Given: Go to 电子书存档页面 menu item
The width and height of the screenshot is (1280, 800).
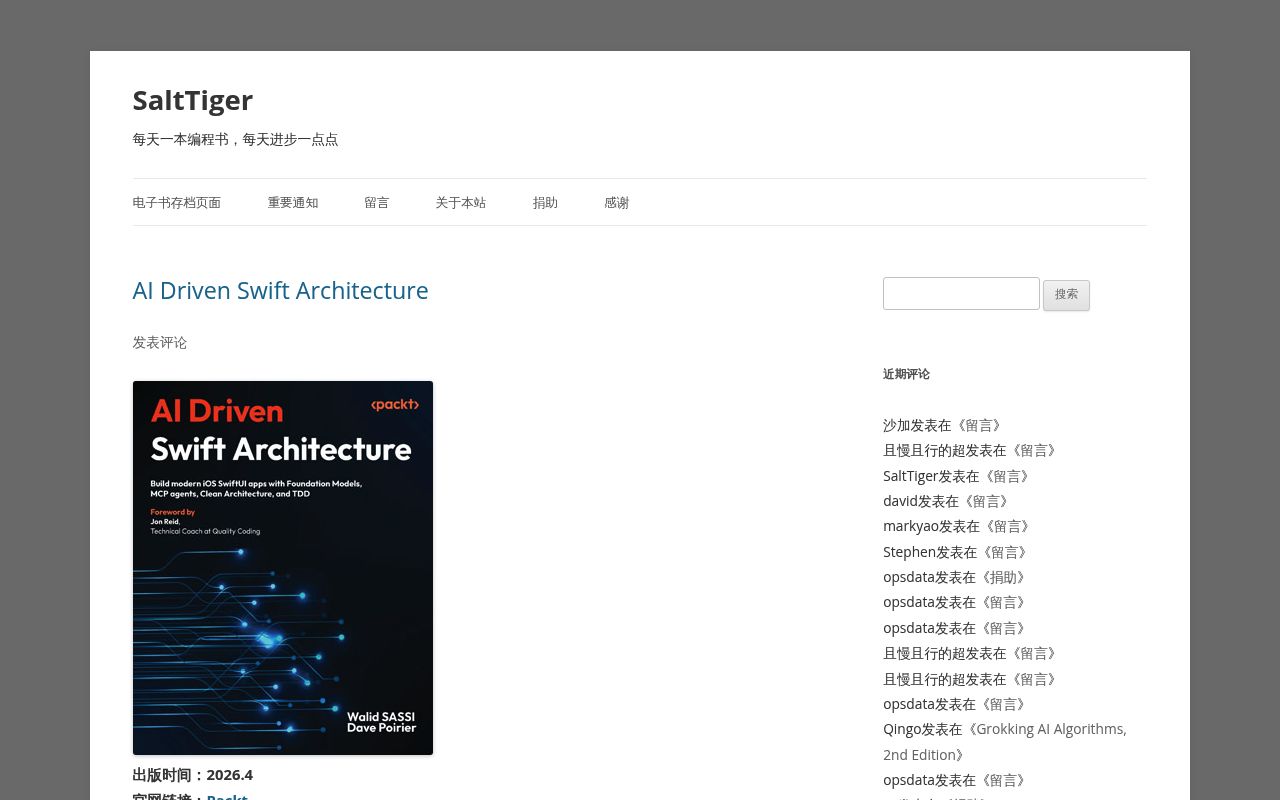Looking at the screenshot, I should click(x=176, y=202).
